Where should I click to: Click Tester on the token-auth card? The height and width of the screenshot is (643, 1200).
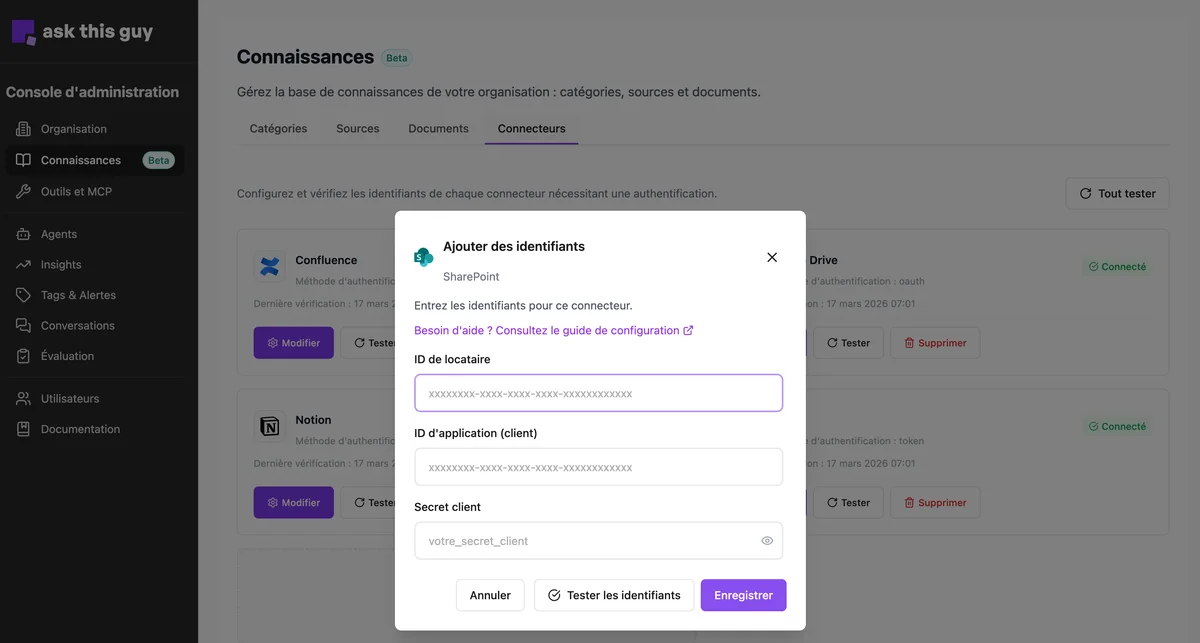(848, 503)
